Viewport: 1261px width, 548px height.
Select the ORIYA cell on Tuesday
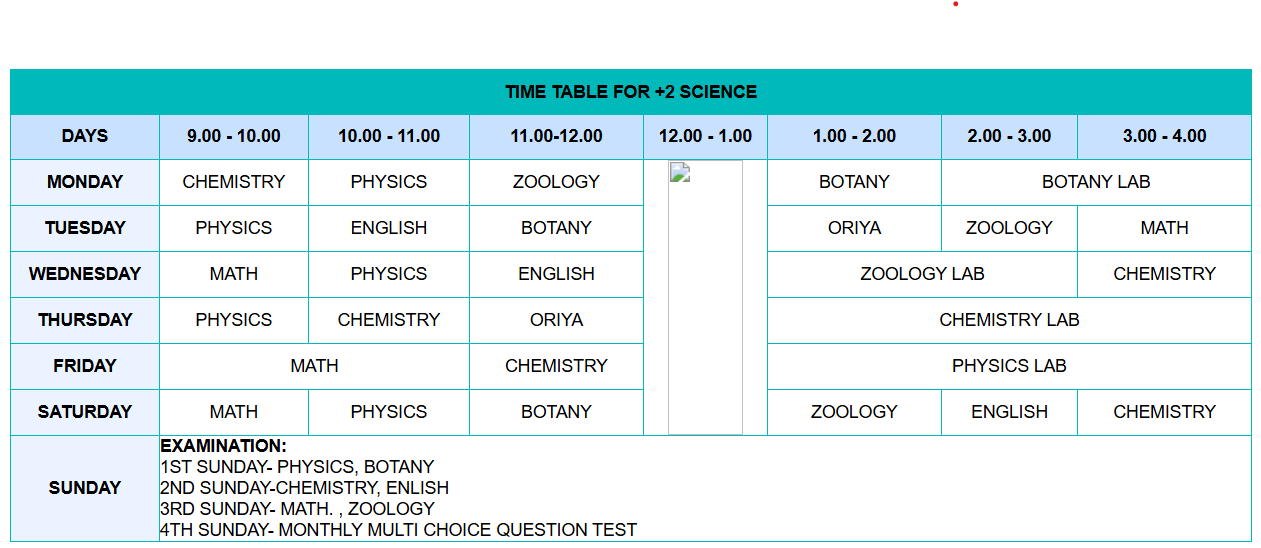point(854,228)
